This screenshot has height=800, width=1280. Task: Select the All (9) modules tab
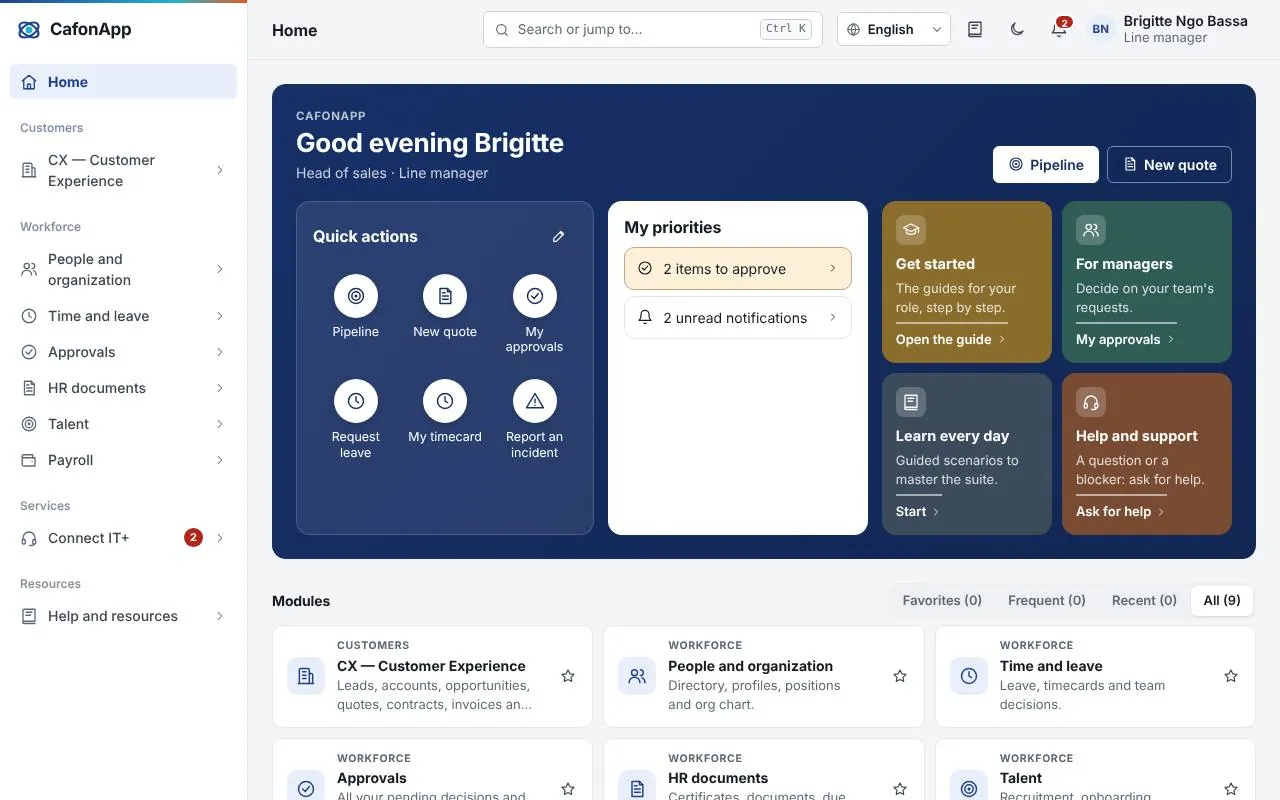(x=1222, y=601)
